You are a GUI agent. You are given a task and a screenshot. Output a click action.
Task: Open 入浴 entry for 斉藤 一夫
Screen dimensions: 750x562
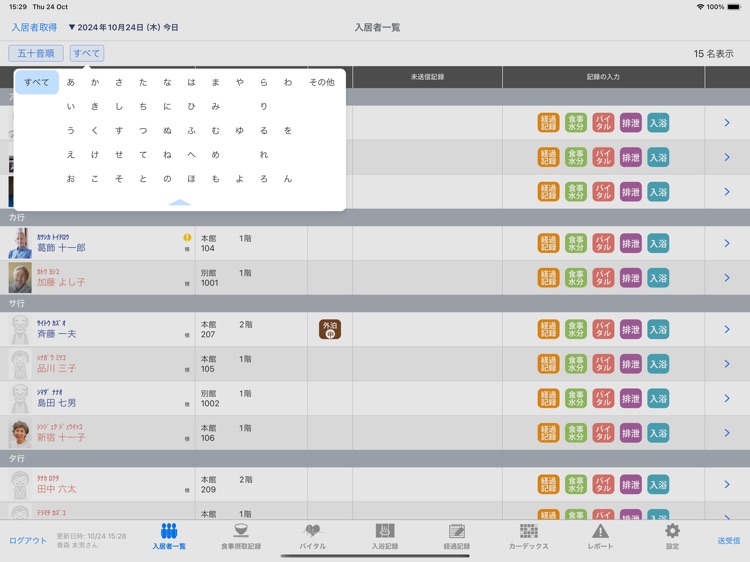coord(658,330)
